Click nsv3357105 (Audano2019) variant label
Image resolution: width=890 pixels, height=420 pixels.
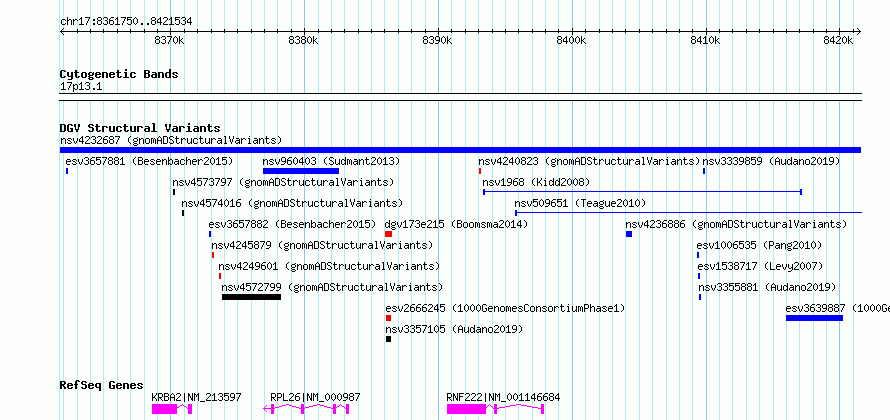point(454,329)
